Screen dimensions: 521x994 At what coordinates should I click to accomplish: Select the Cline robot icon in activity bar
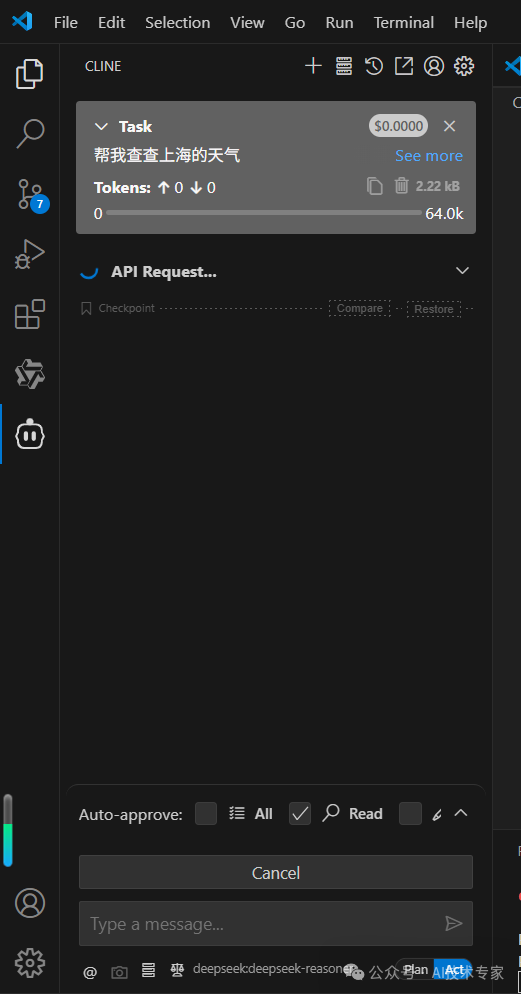pyautogui.click(x=30, y=434)
